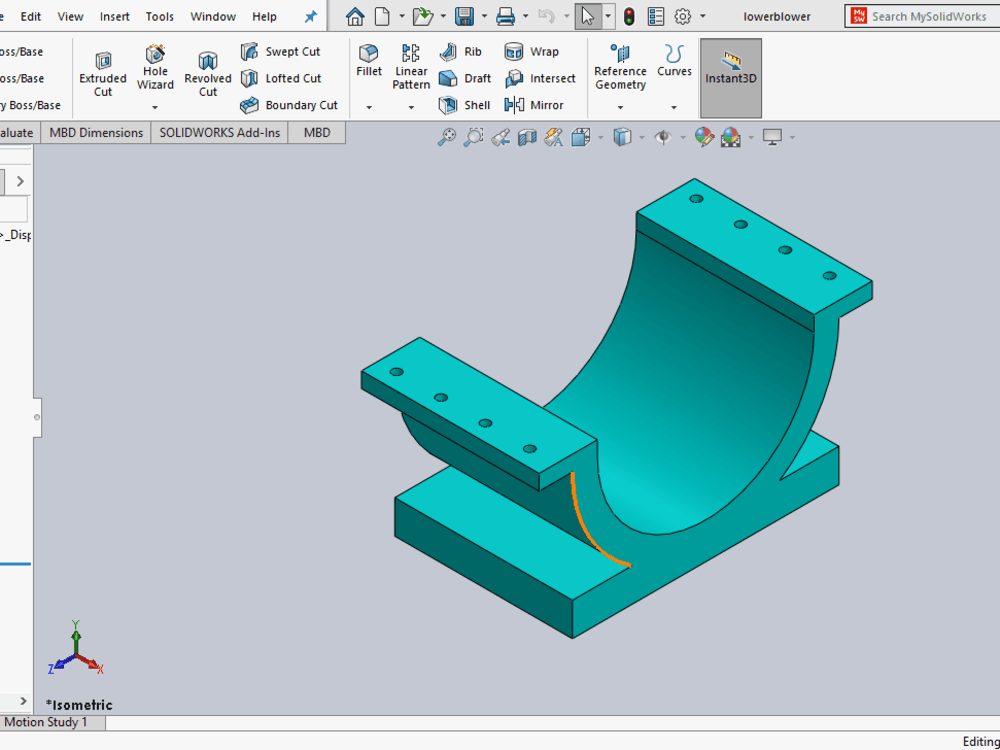Screen dimensions: 1000x750
Task: Create a new document with the New icon
Action: coord(382,17)
